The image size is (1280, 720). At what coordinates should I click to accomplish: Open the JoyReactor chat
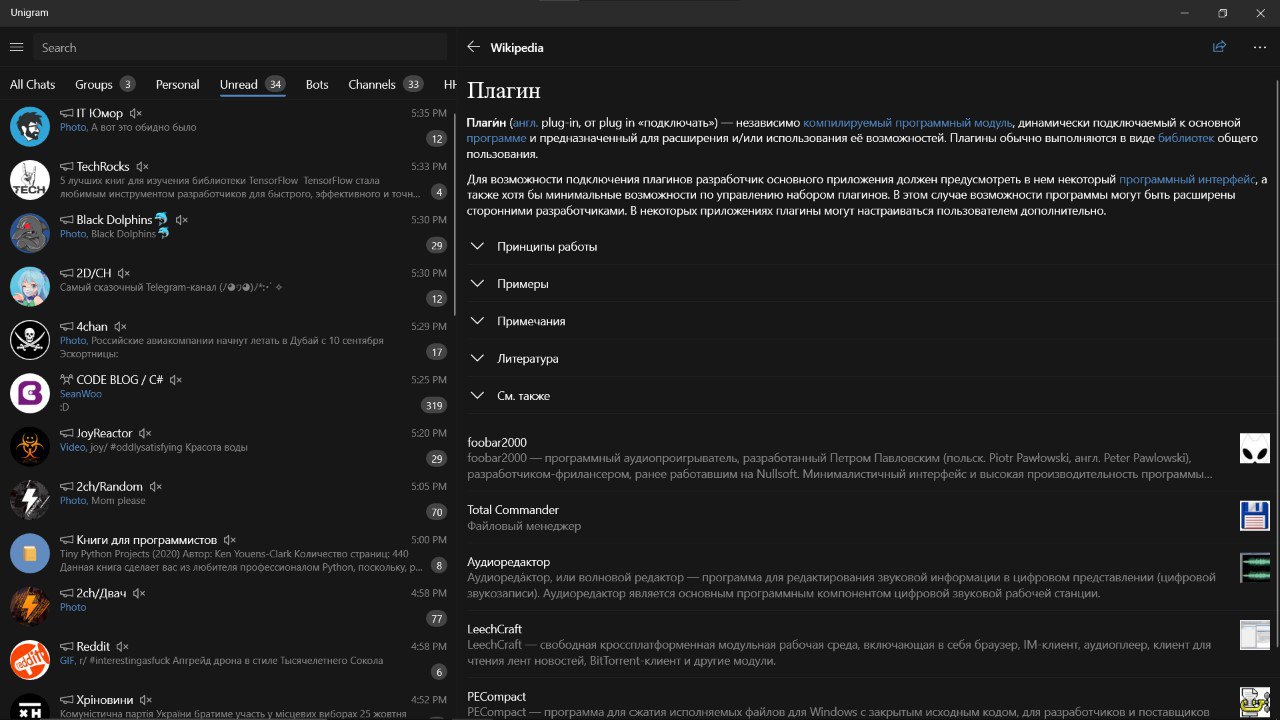(x=228, y=446)
